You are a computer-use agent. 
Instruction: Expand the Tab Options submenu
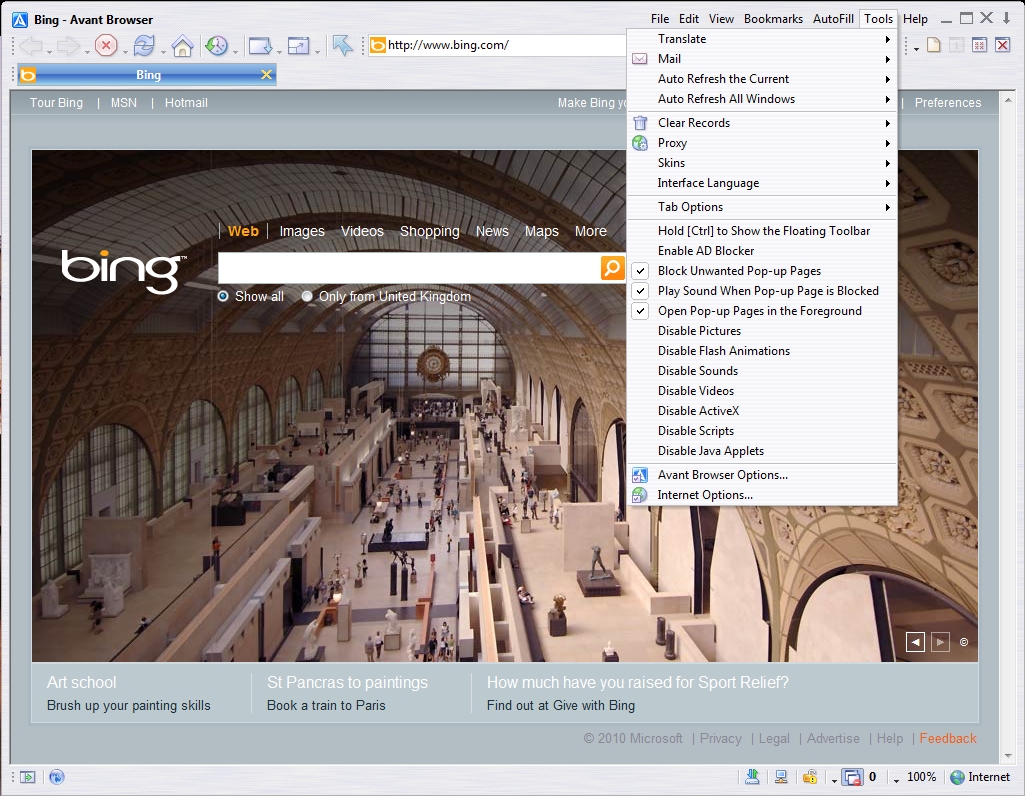pos(762,207)
